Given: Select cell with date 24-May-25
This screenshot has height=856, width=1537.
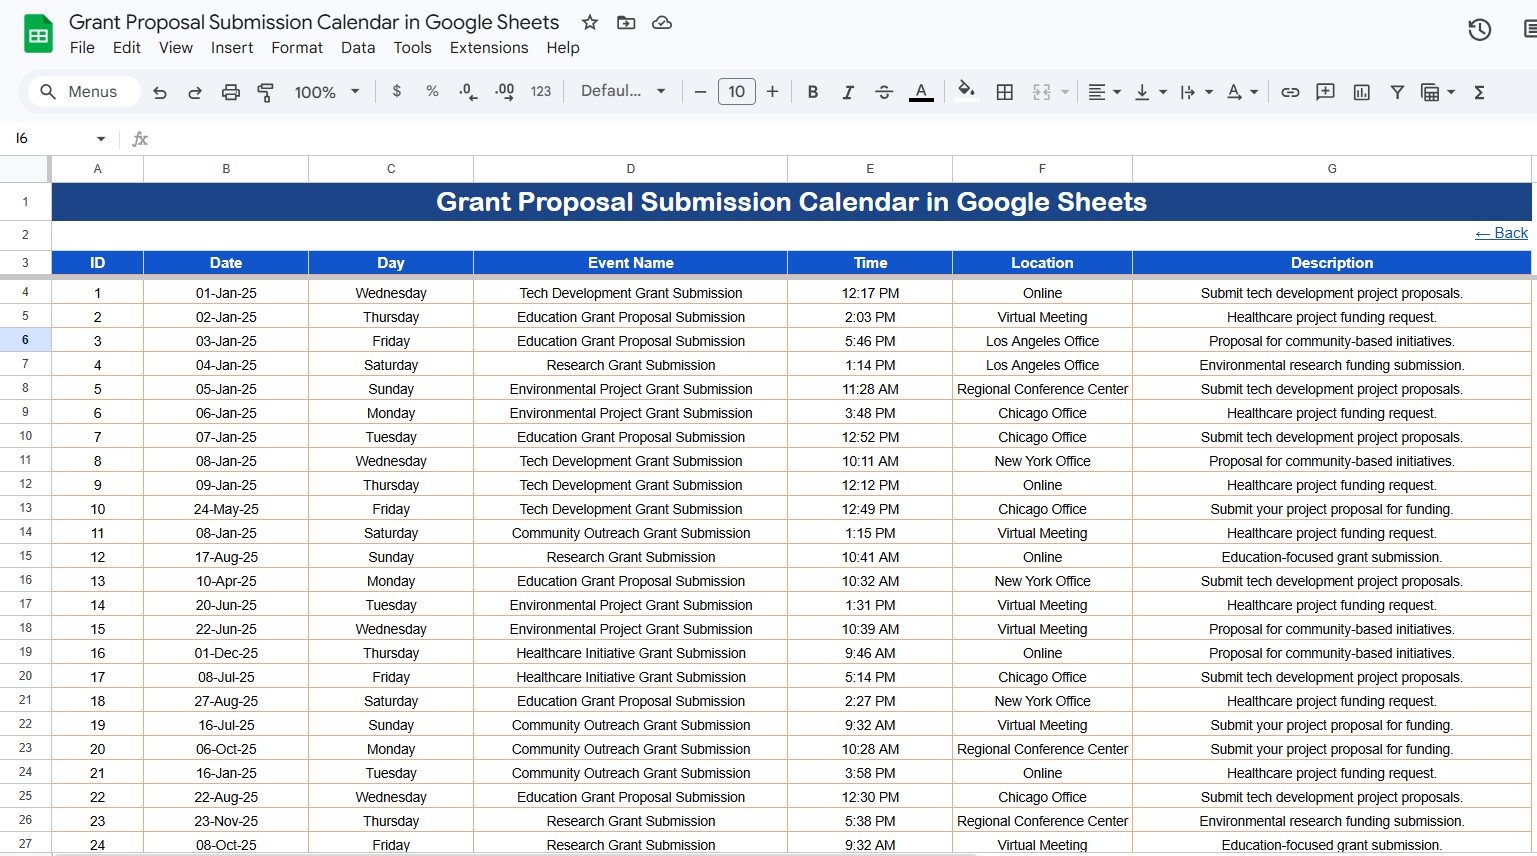Looking at the screenshot, I should (226, 509).
